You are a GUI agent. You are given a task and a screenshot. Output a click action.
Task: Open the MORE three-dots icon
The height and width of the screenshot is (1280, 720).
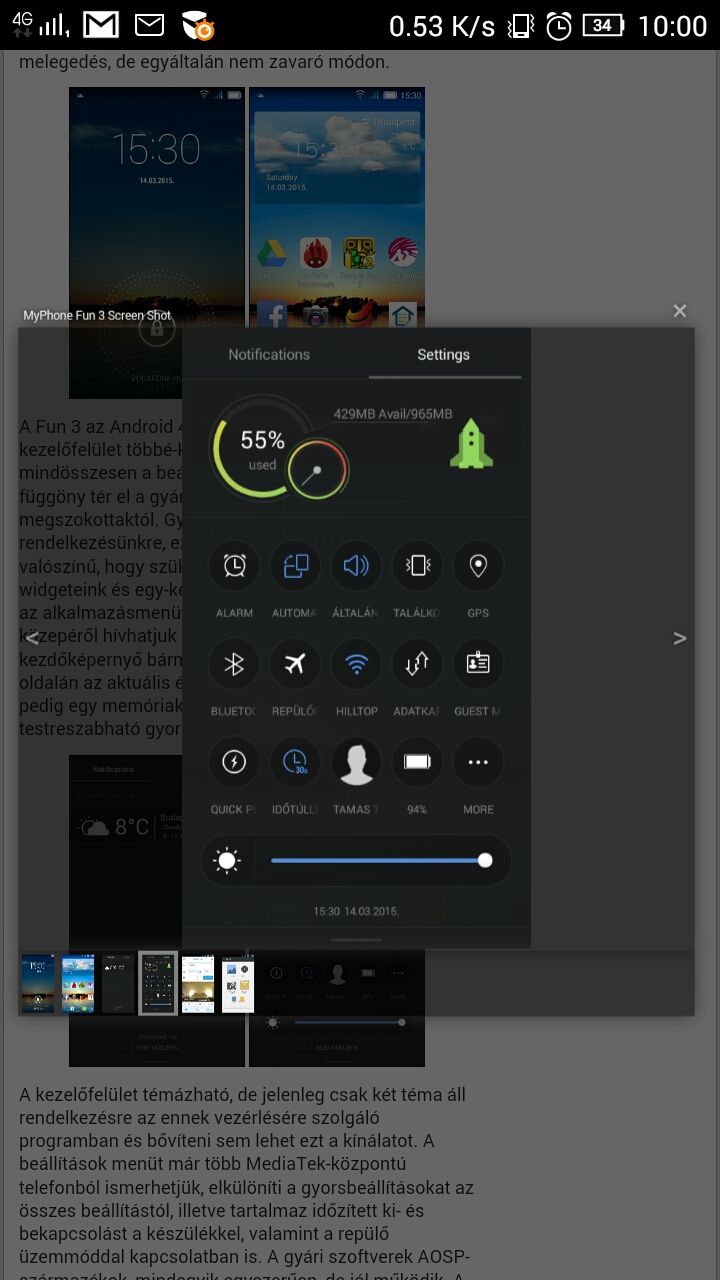[x=478, y=762]
